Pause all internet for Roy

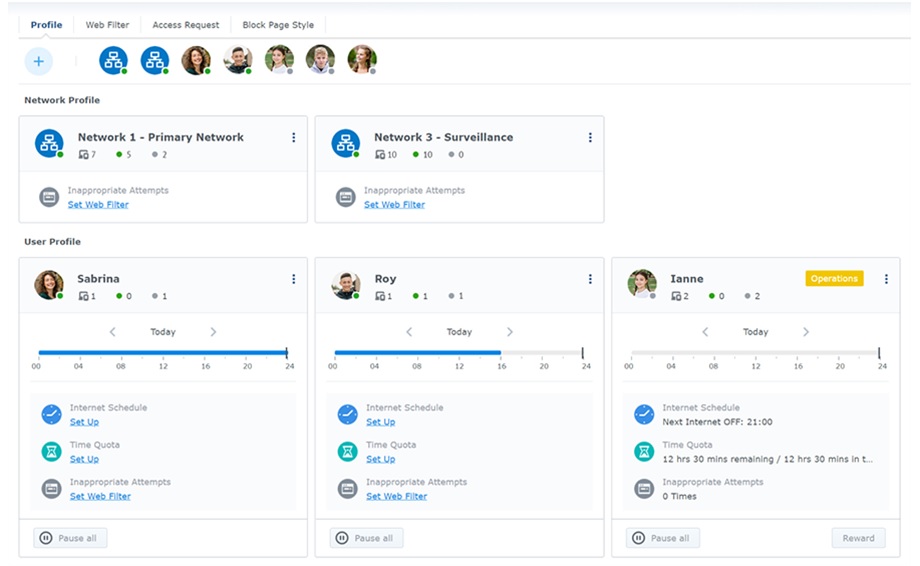coord(367,538)
